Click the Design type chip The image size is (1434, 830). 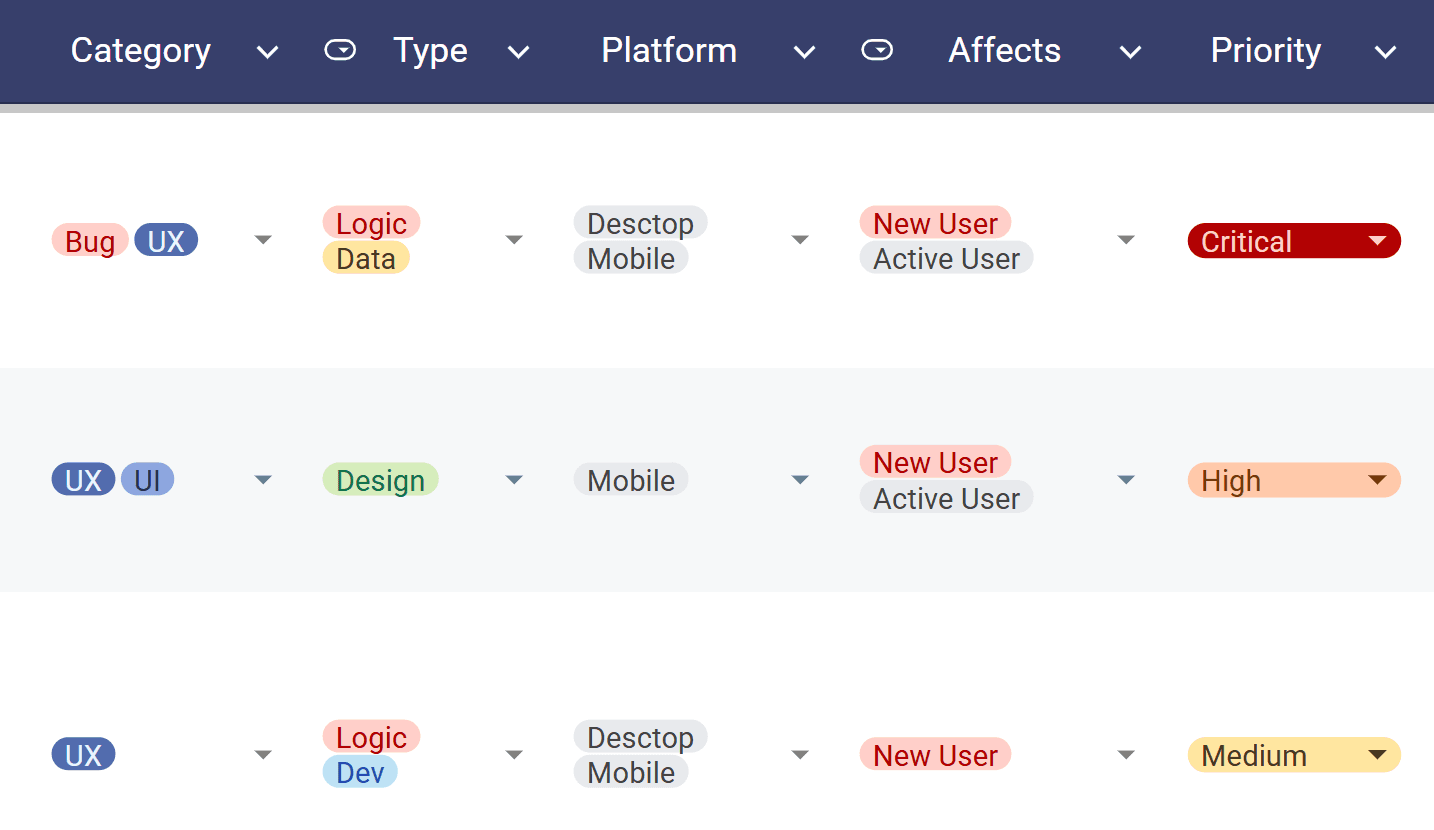(x=380, y=480)
